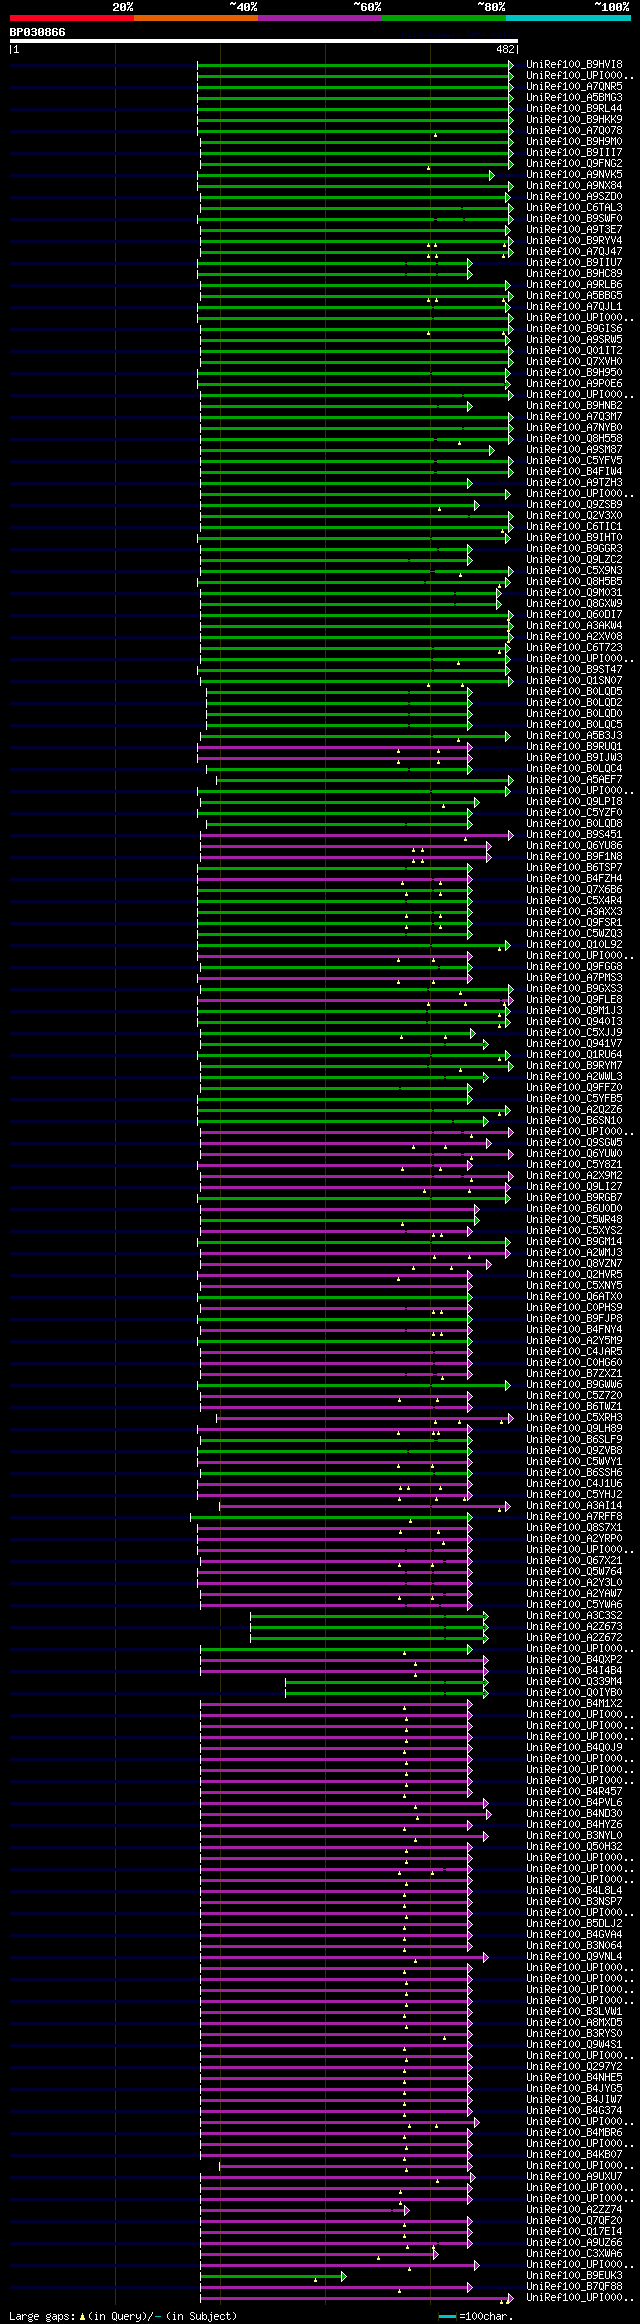
Task: Click the purple alignment bar for UniRef100_B9RUQ1
Action: click(335, 747)
